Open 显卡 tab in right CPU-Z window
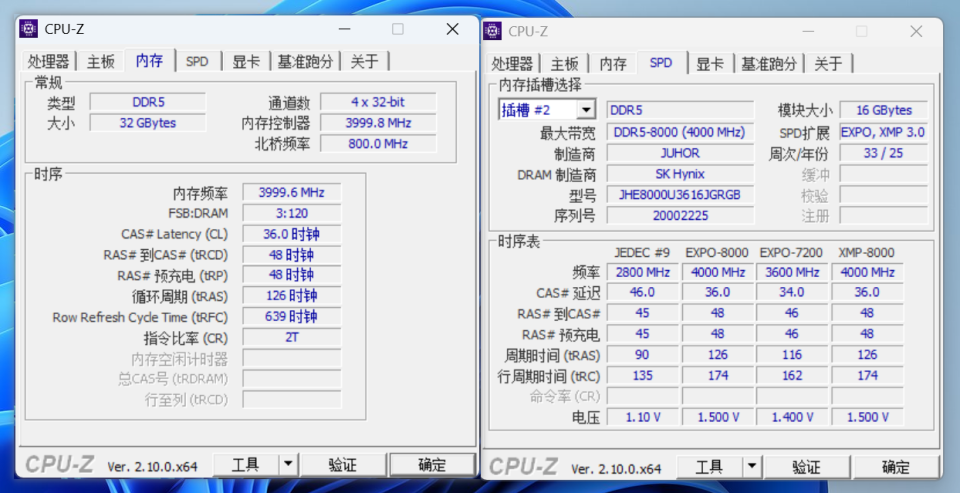Screen dimensions: 960x493 [x=710, y=63]
